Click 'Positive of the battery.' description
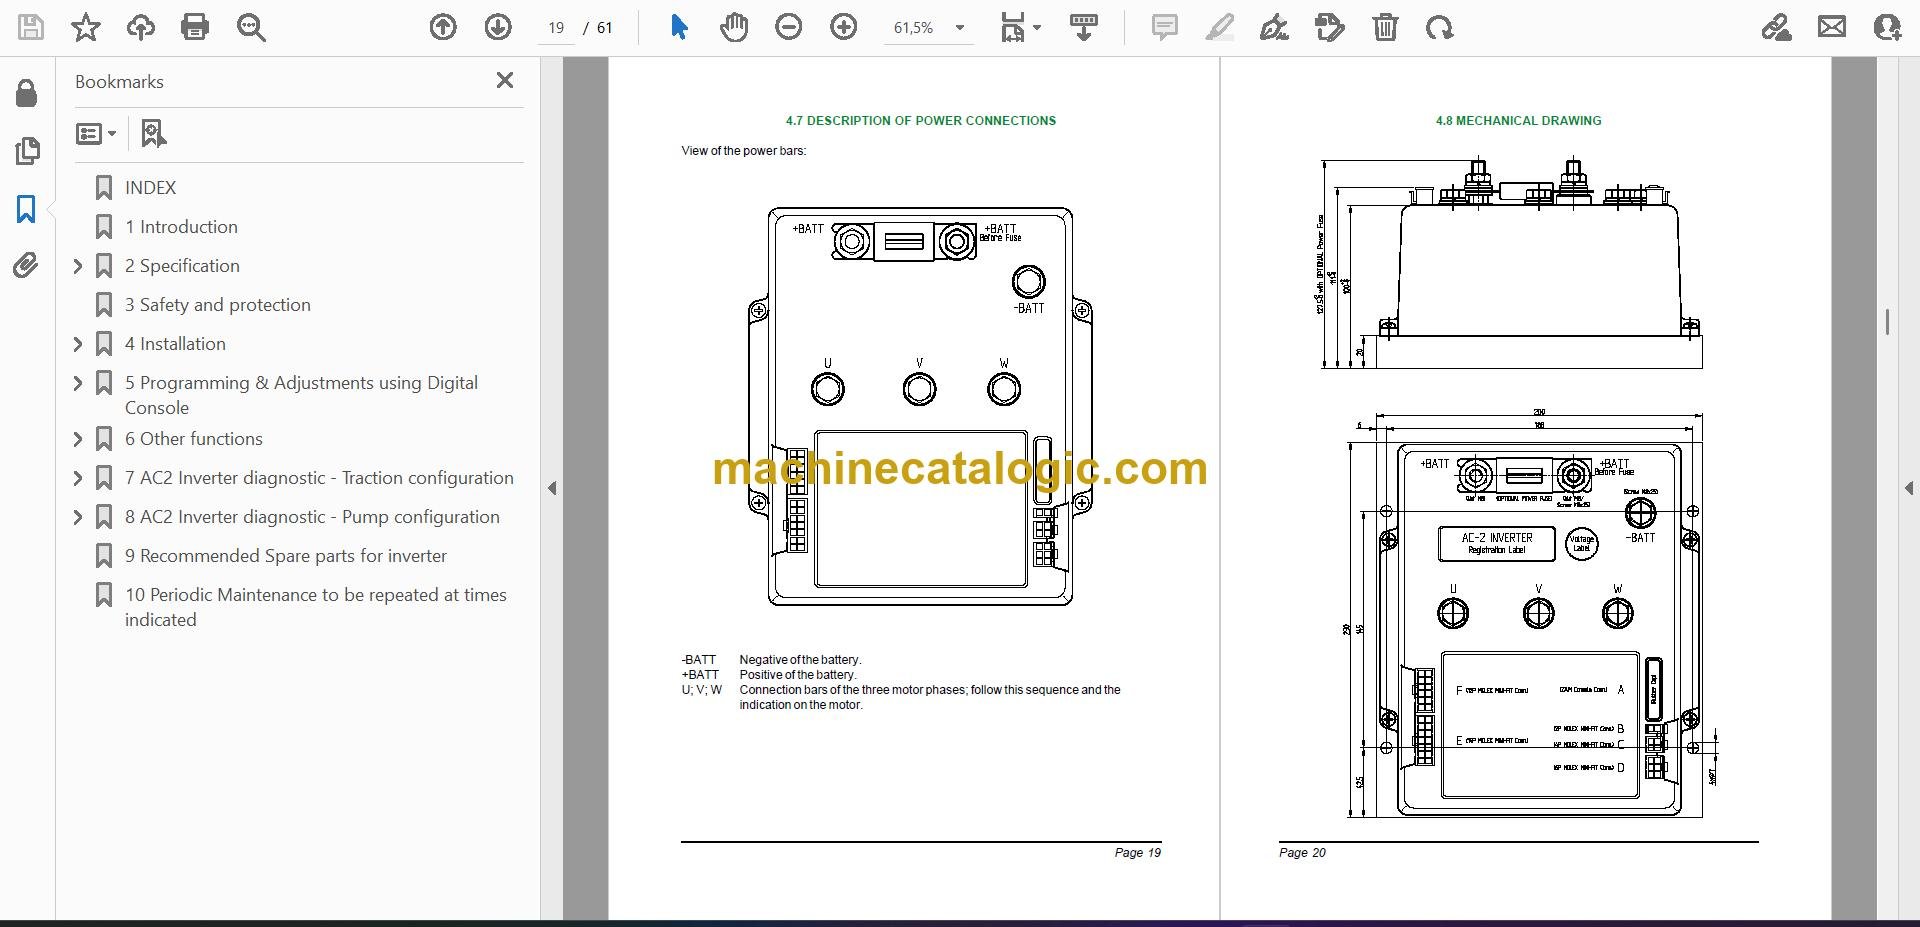The height and width of the screenshot is (927, 1920). click(798, 675)
